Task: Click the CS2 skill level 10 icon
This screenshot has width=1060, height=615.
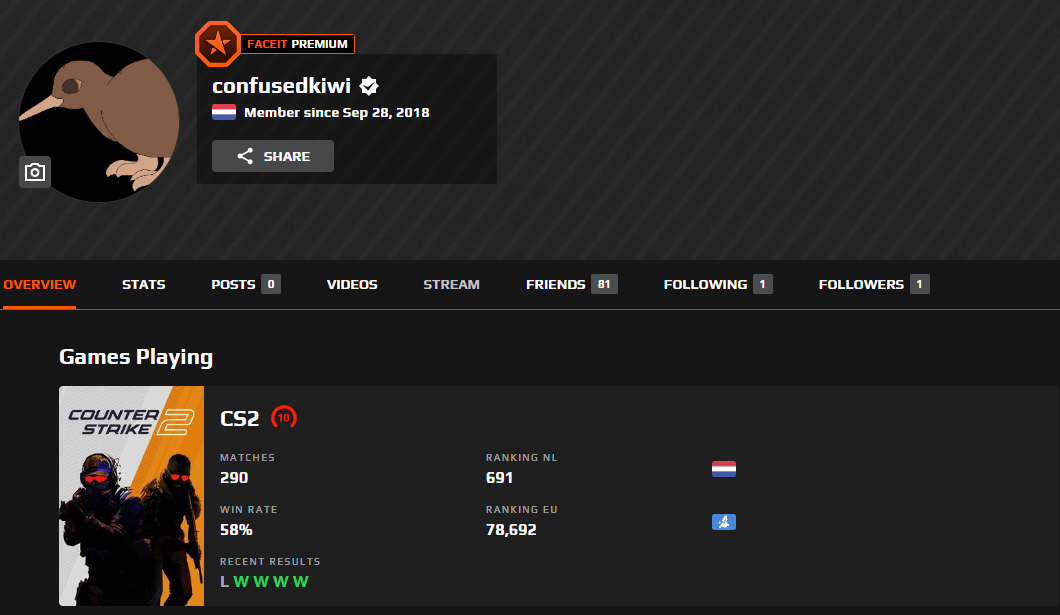Action: (x=284, y=418)
